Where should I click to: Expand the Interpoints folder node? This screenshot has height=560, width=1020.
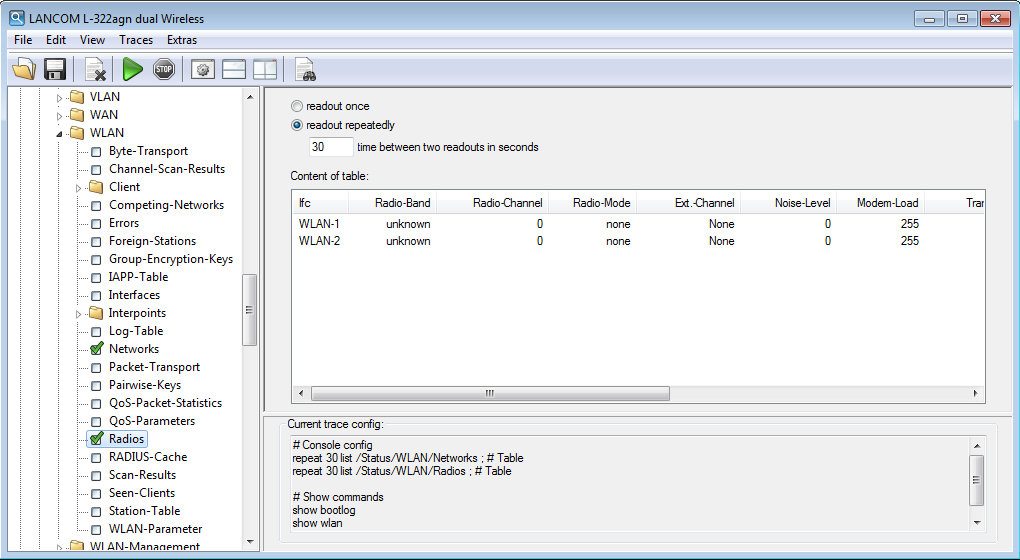[79, 313]
